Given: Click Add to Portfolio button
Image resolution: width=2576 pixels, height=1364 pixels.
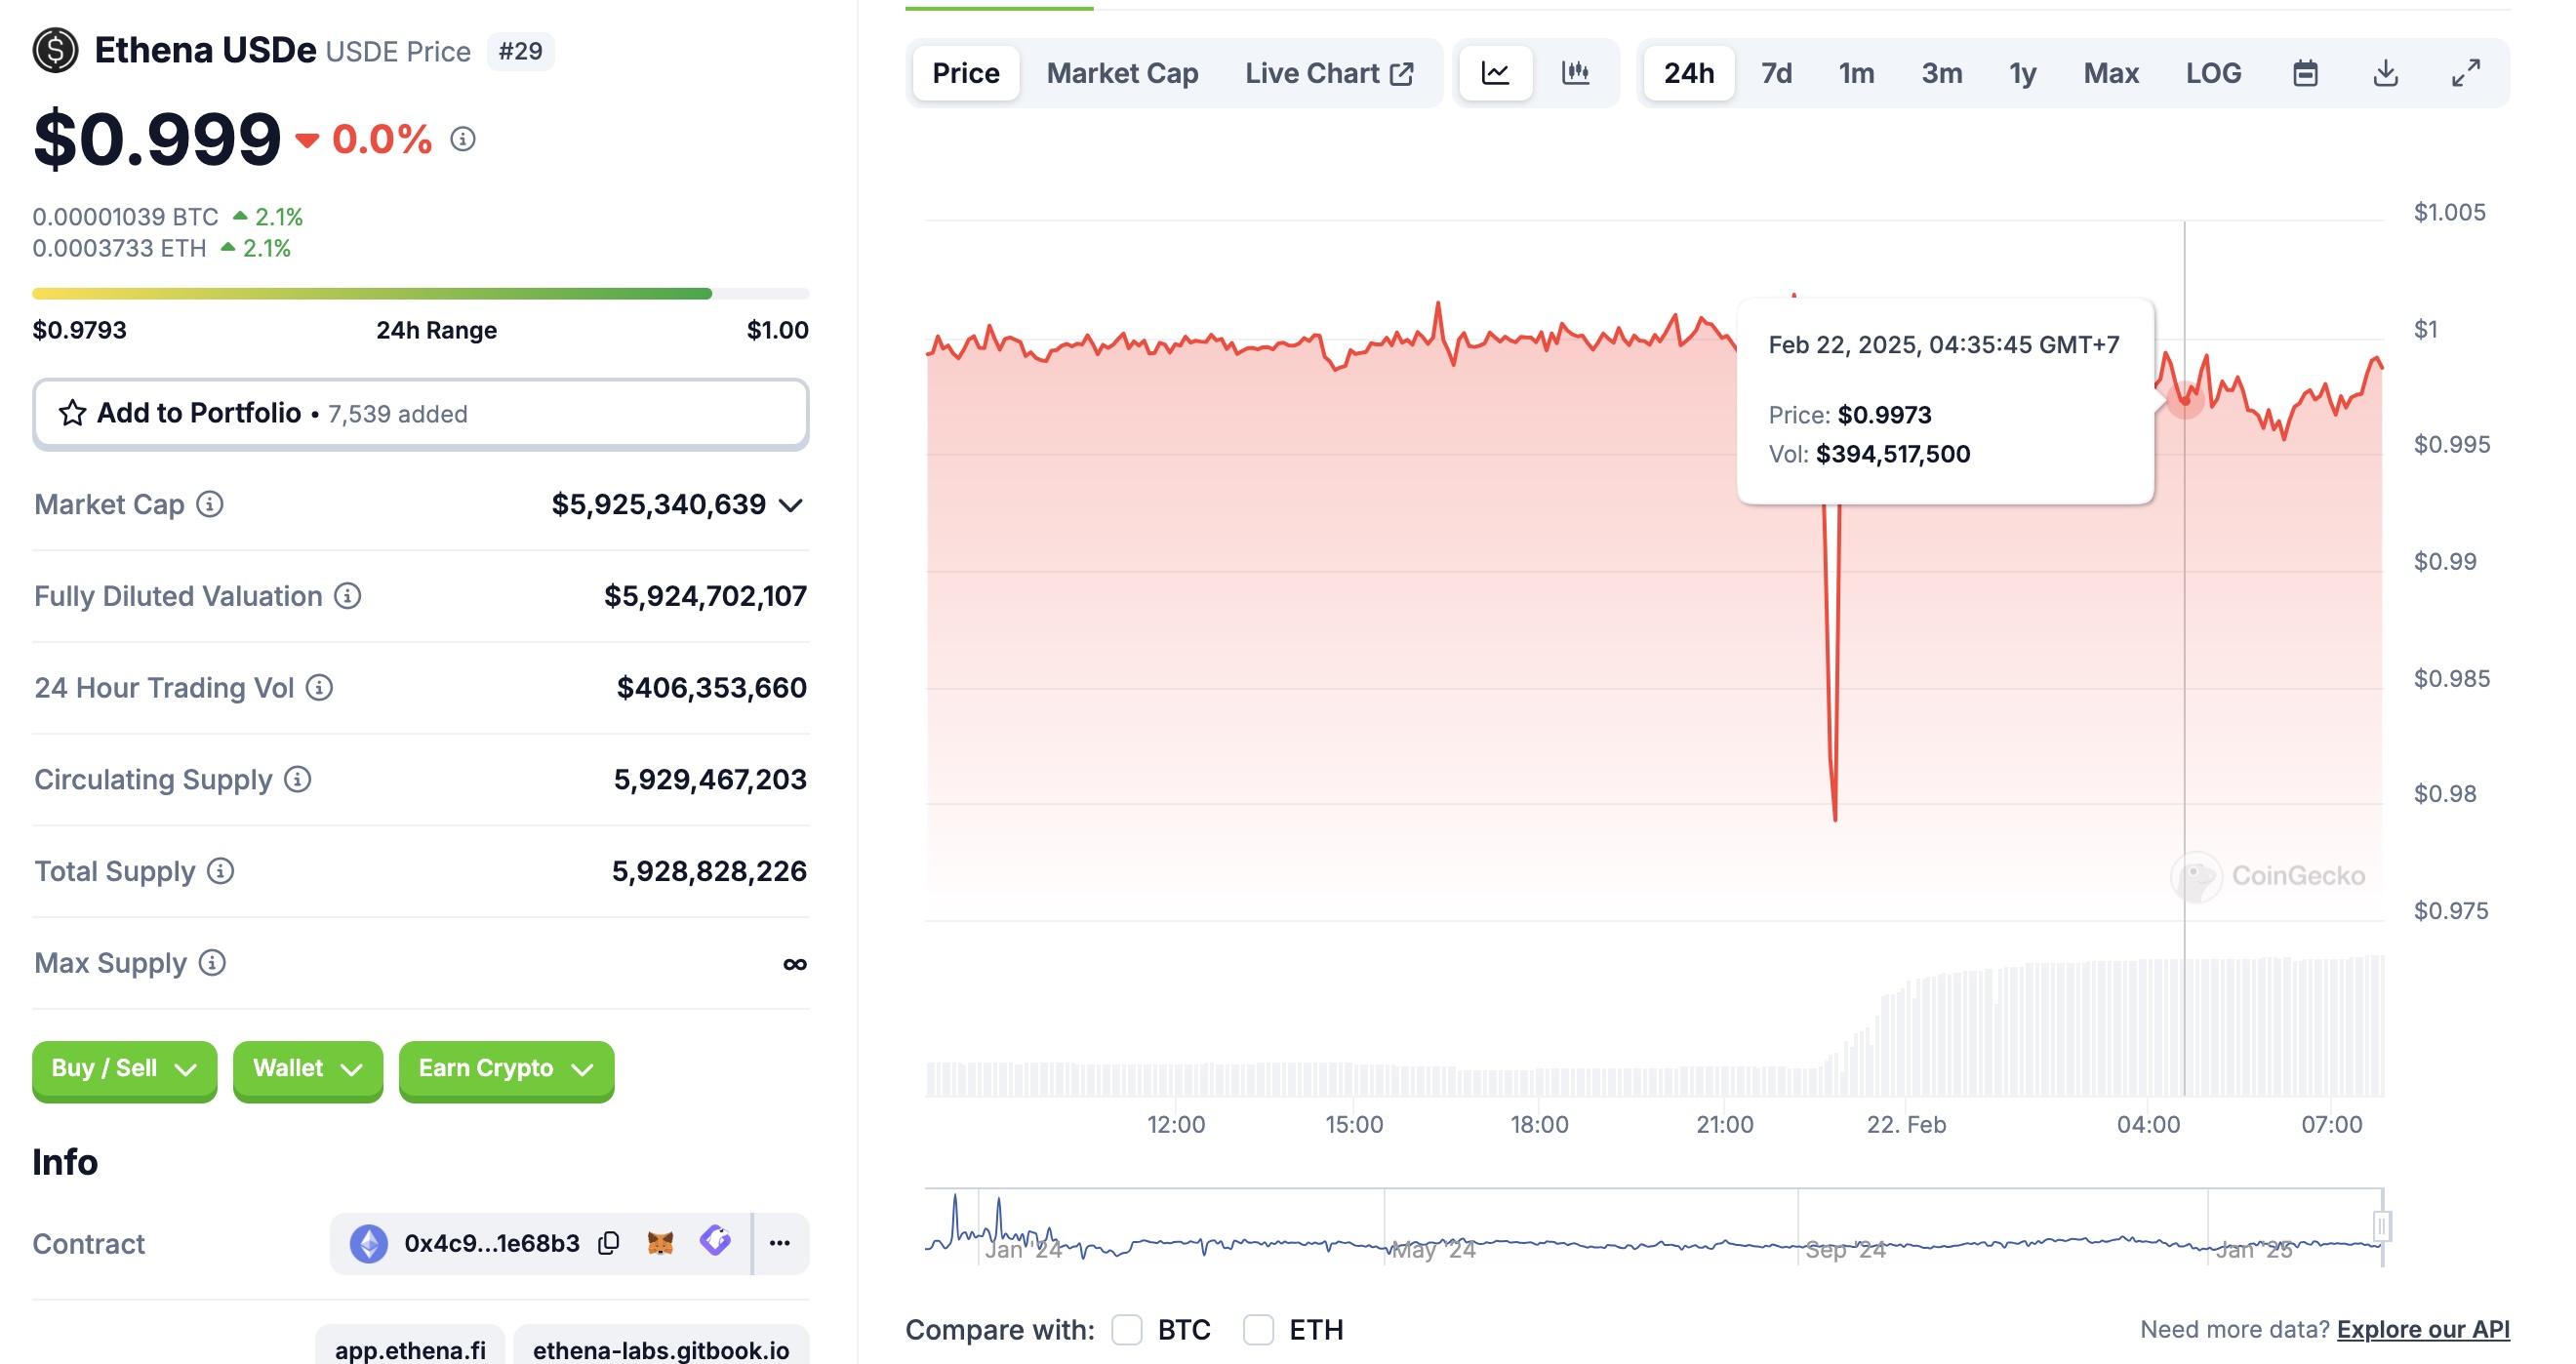Looking at the screenshot, I should coord(421,413).
